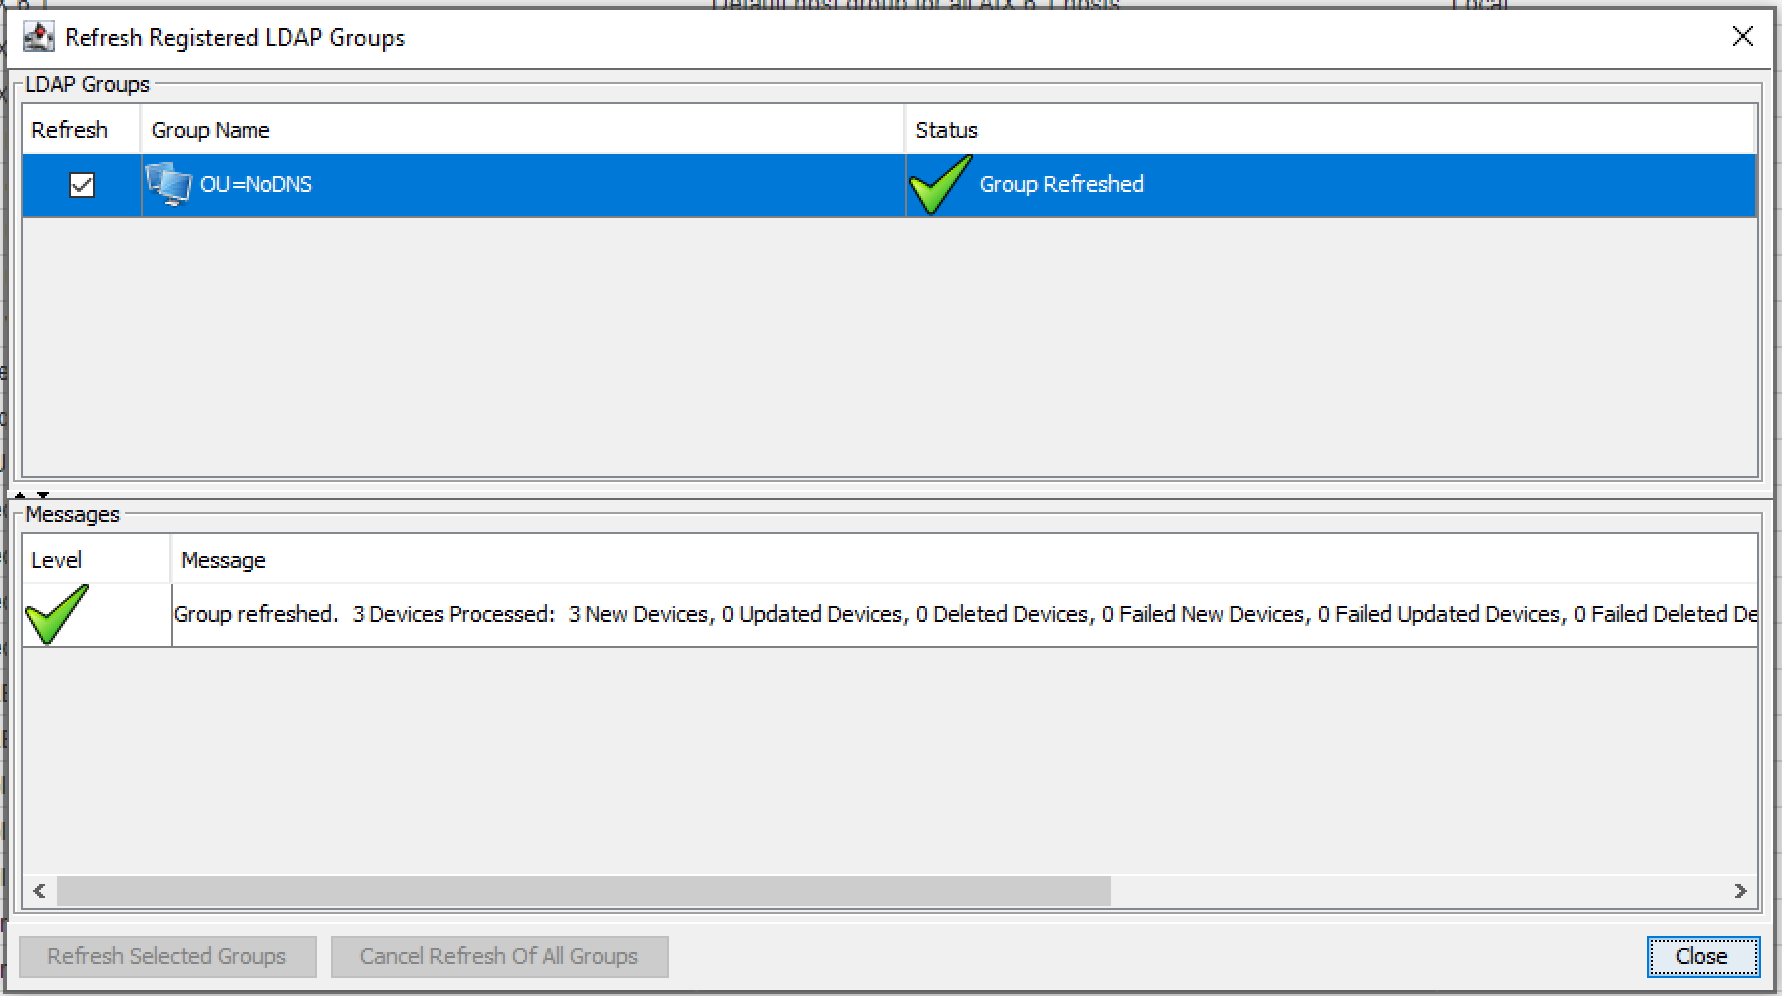The height and width of the screenshot is (996, 1782).
Task: Click Cancel Refresh Of All Groups
Action: pos(499,957)
